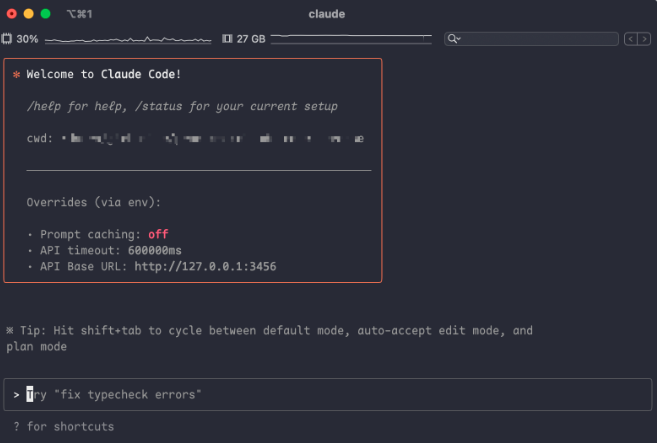Minimize the terminal with yellow button

[x=28, y=13]
